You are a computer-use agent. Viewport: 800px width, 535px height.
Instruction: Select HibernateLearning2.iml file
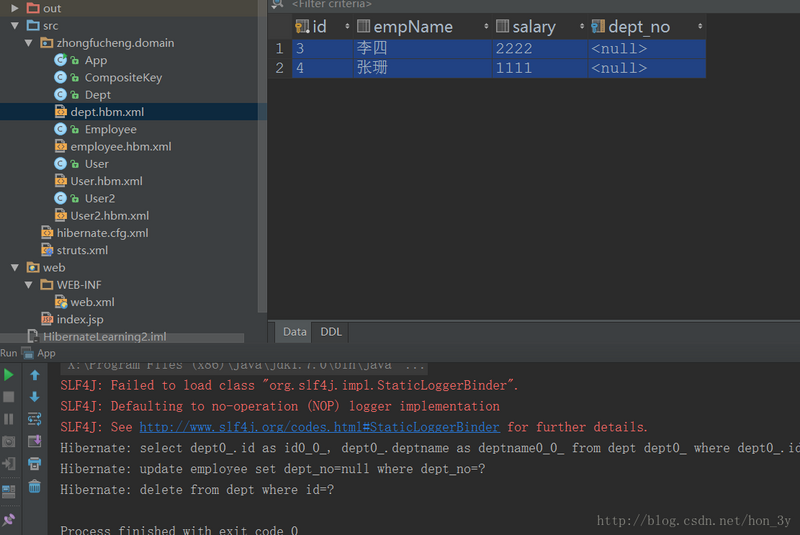tap(105, 337)
